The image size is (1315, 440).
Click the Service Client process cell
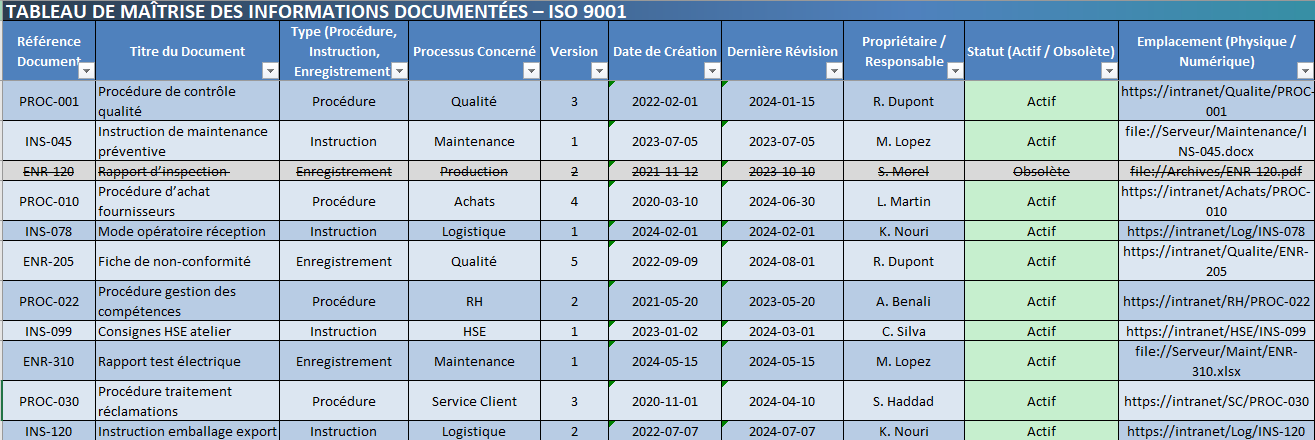click(x=474, y=401)
